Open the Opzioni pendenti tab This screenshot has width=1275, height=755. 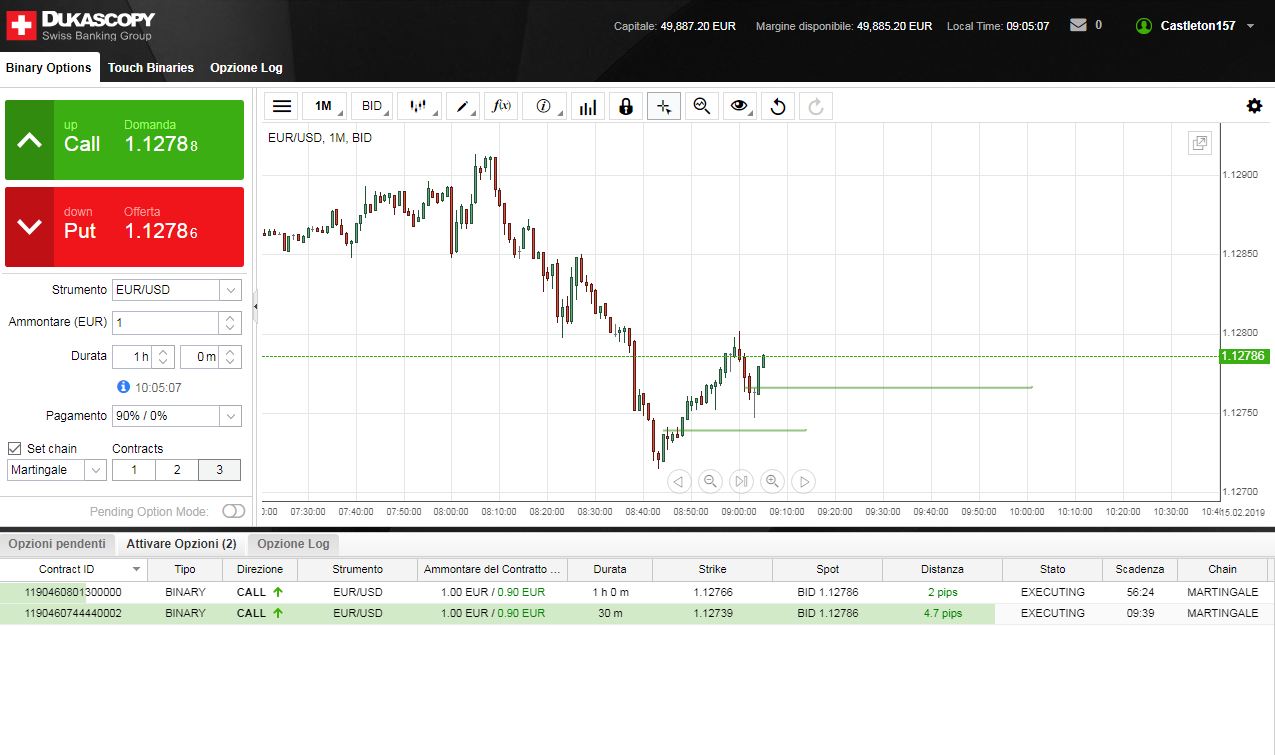pyautogui.click(x=57, y=544)
